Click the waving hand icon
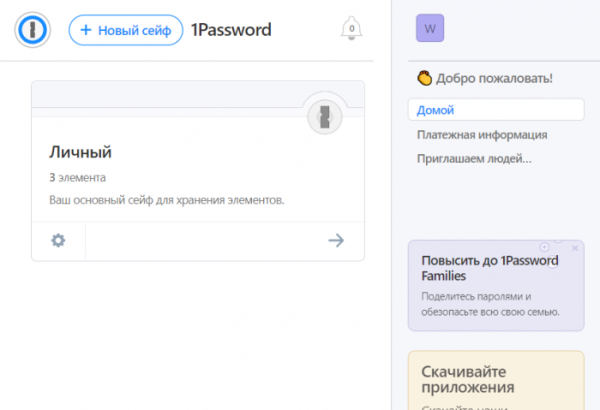Viewport: 600px width, 410px height. point(424,78)
